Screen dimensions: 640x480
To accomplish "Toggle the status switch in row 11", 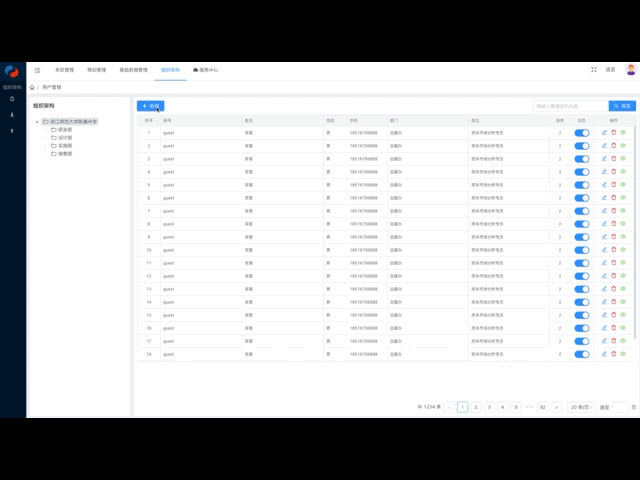I will tap(582, 263).
